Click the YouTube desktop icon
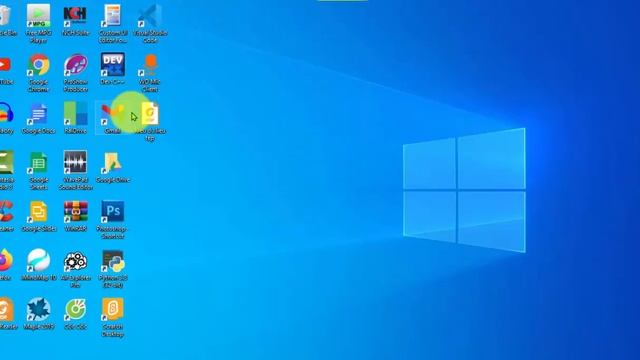 click(x=5, y=64)
